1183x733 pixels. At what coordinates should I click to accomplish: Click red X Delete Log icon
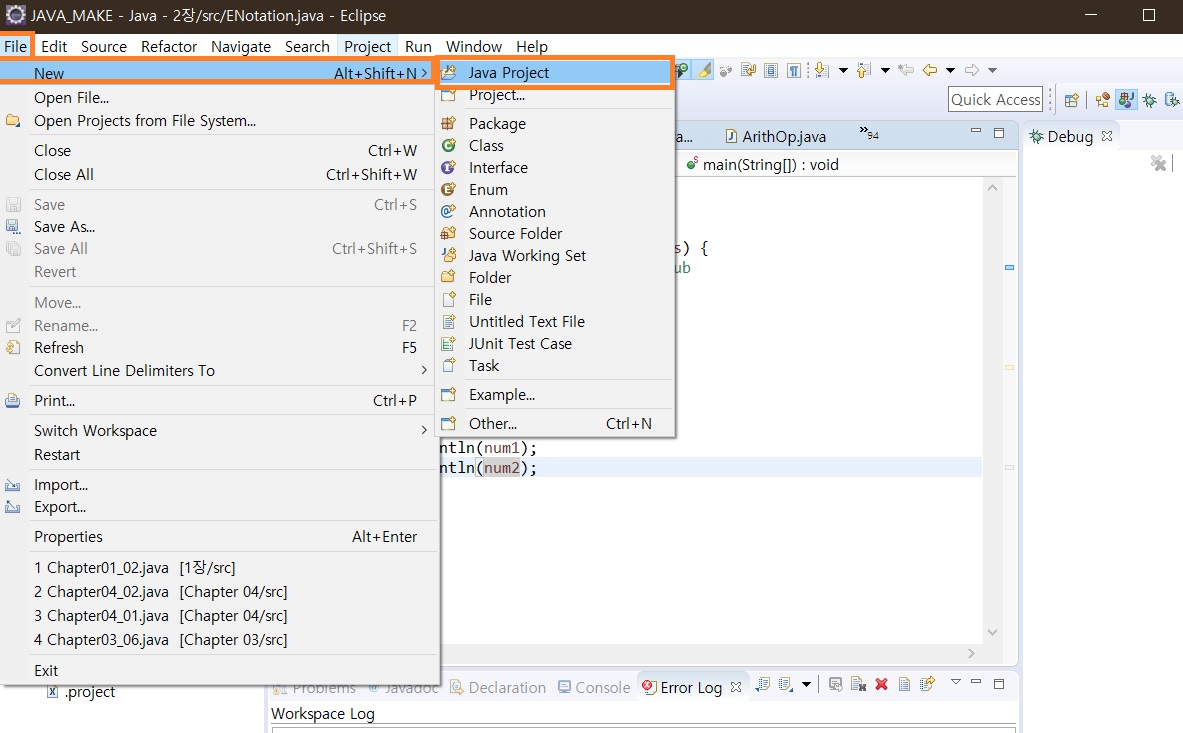click(881, 685)
